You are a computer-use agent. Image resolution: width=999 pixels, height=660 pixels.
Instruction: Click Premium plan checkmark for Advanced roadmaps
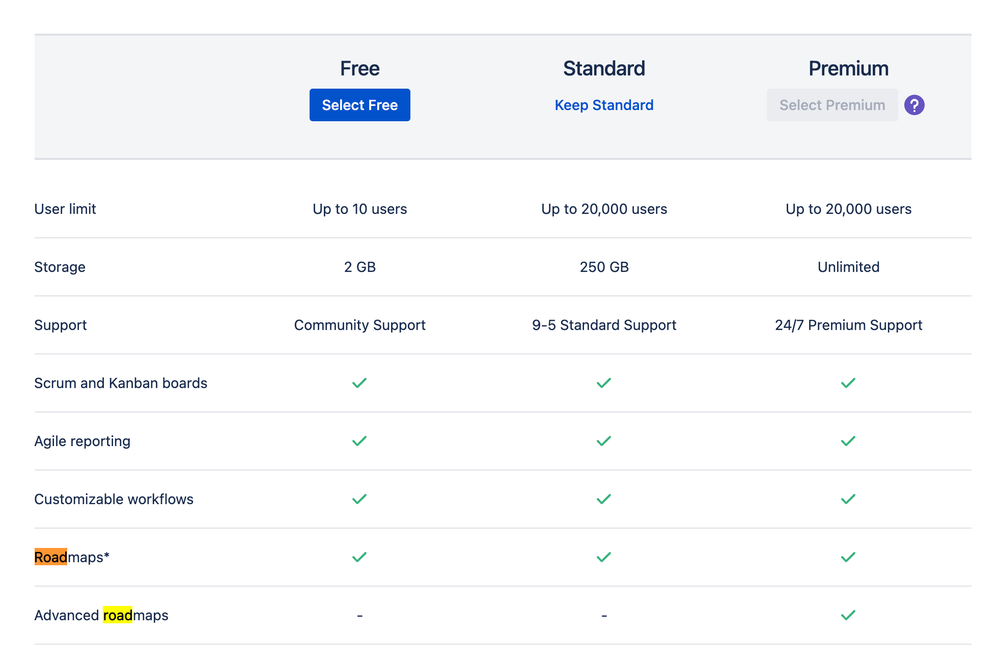coord(848,615)
